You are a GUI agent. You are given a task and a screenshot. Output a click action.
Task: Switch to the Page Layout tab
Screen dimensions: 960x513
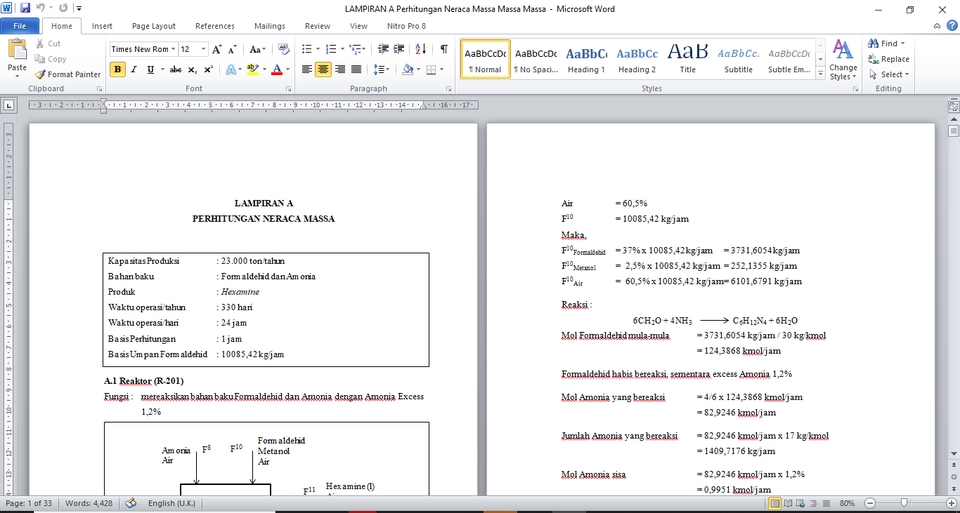154,26
